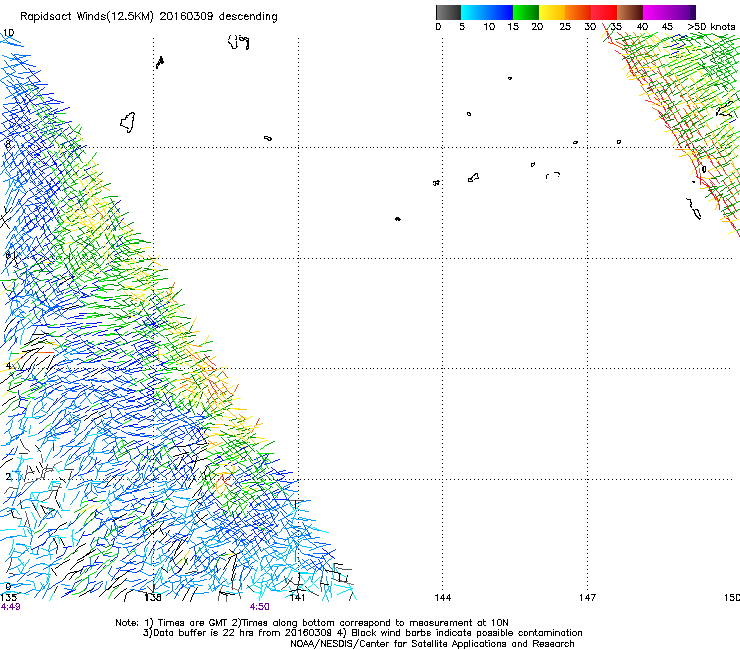Click the longitude label 135
Image resolution: width=740 pixels, height=650 pixels.
[8, 598]
